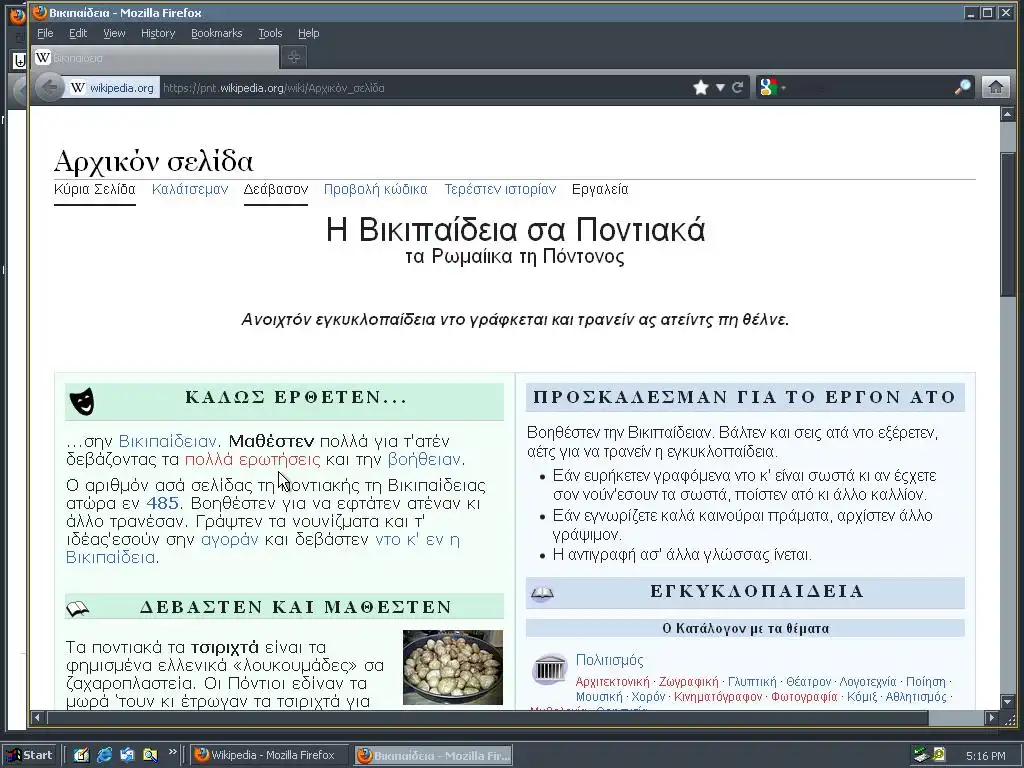Open the Προβολή κώδικα tab
The height and width of the screenshot is (768, 1024).
(x=376, y=189)
